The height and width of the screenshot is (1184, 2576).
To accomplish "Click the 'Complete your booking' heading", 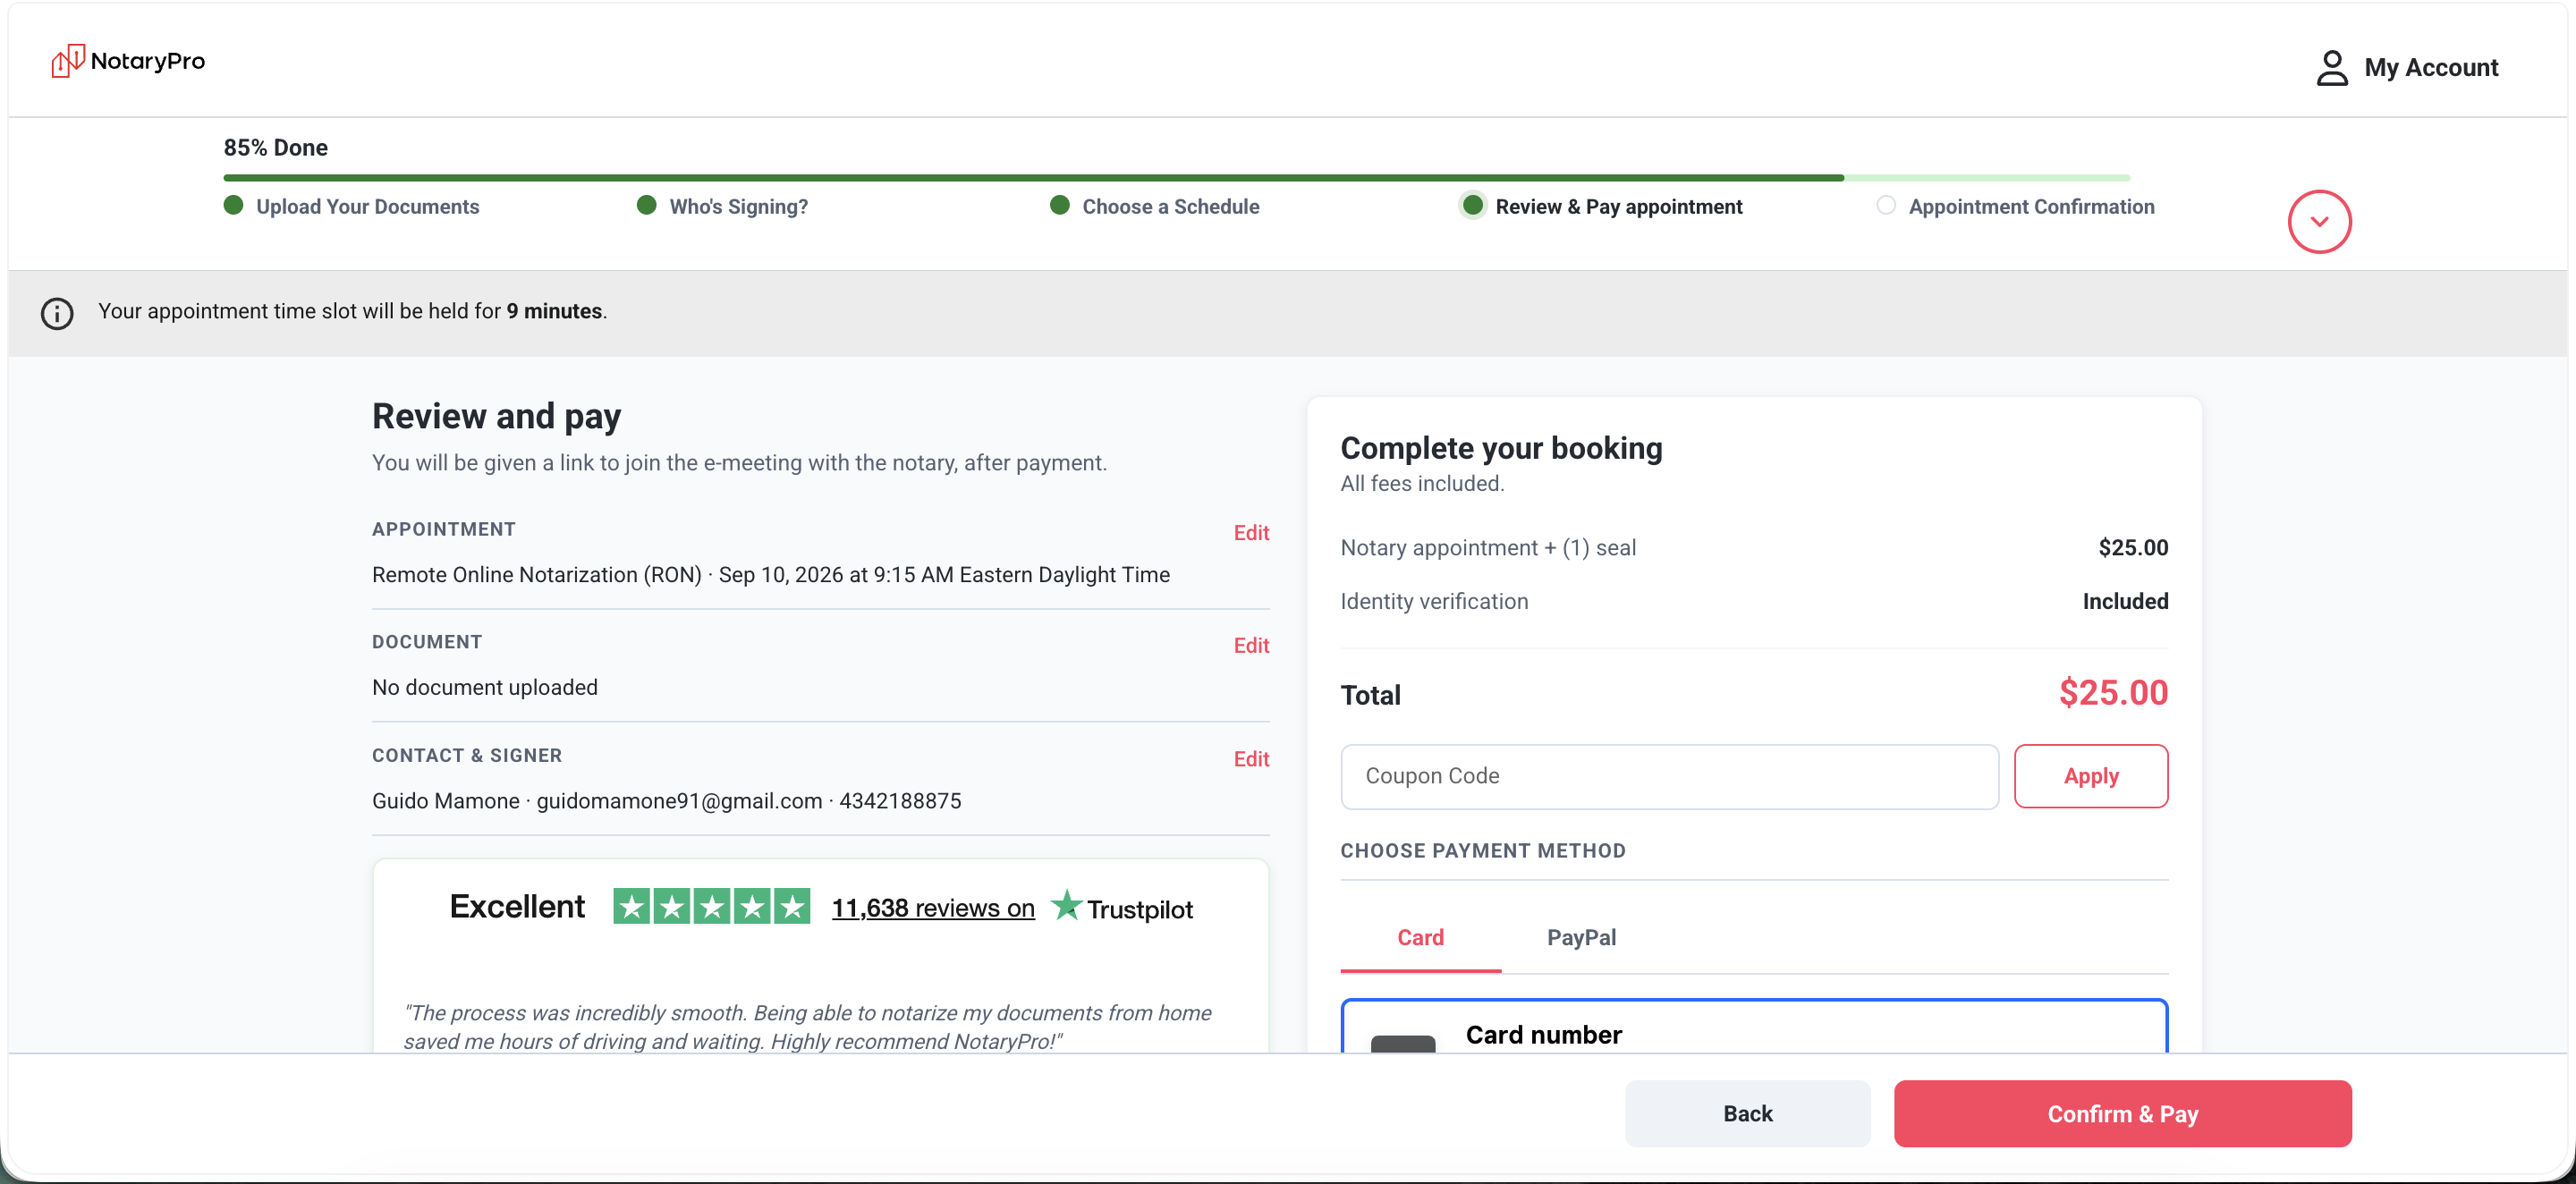I will pyautogui.click(x=1501, y=448).
